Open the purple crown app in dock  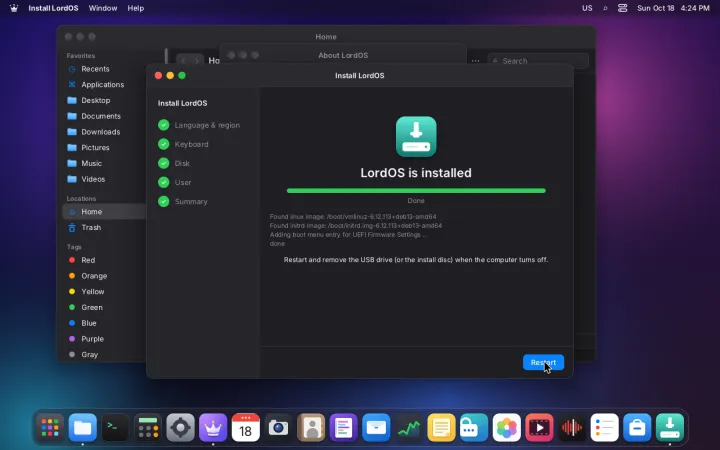[x=213, y=428]
